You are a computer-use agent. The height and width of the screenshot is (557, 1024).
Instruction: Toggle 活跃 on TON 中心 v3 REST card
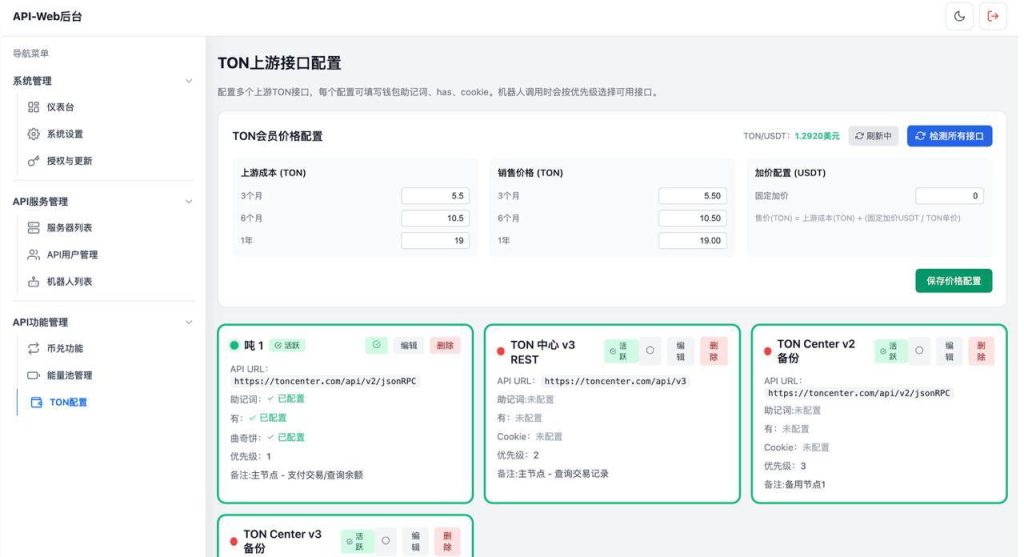pyautogui.click(x=619, y=351)
